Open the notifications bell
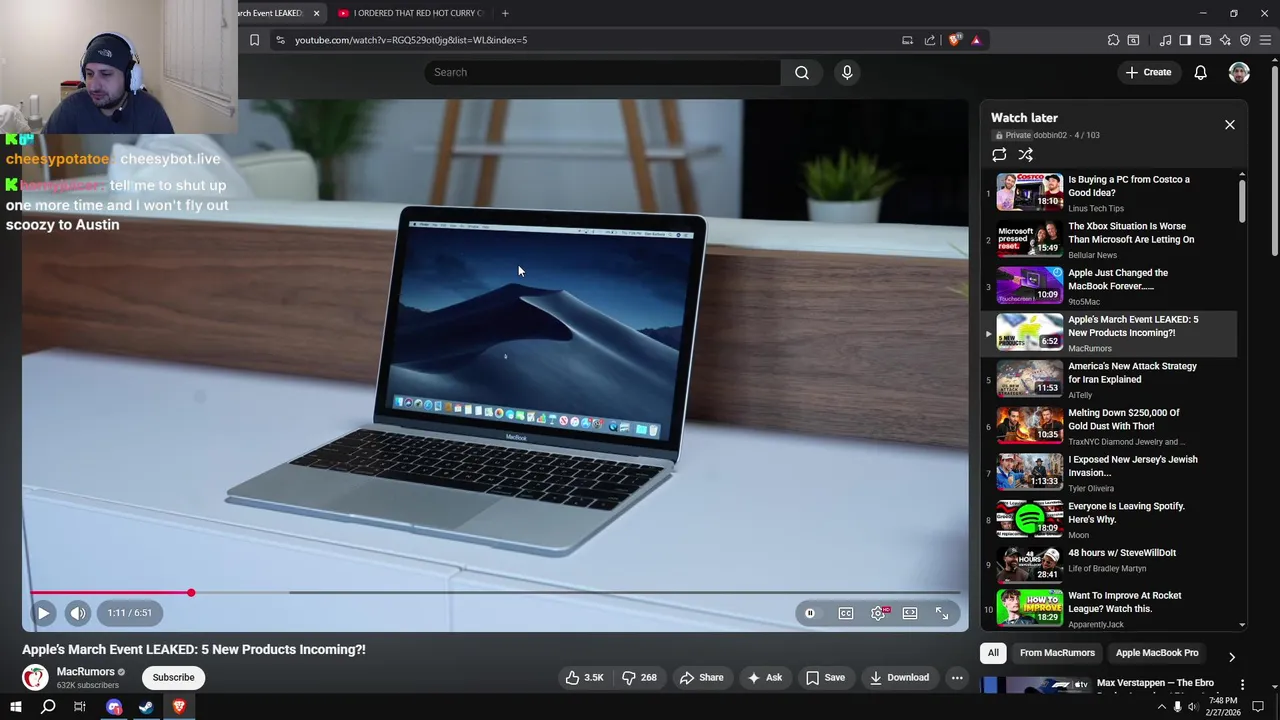The width and height of the screenshot is (1280, 720). (1200, 72)
